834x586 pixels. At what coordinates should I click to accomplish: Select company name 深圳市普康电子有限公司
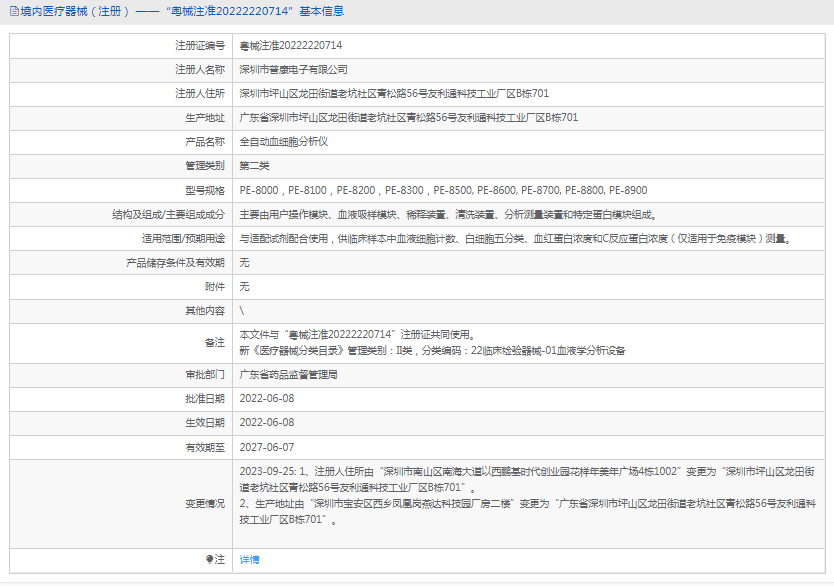click(293, 70)
